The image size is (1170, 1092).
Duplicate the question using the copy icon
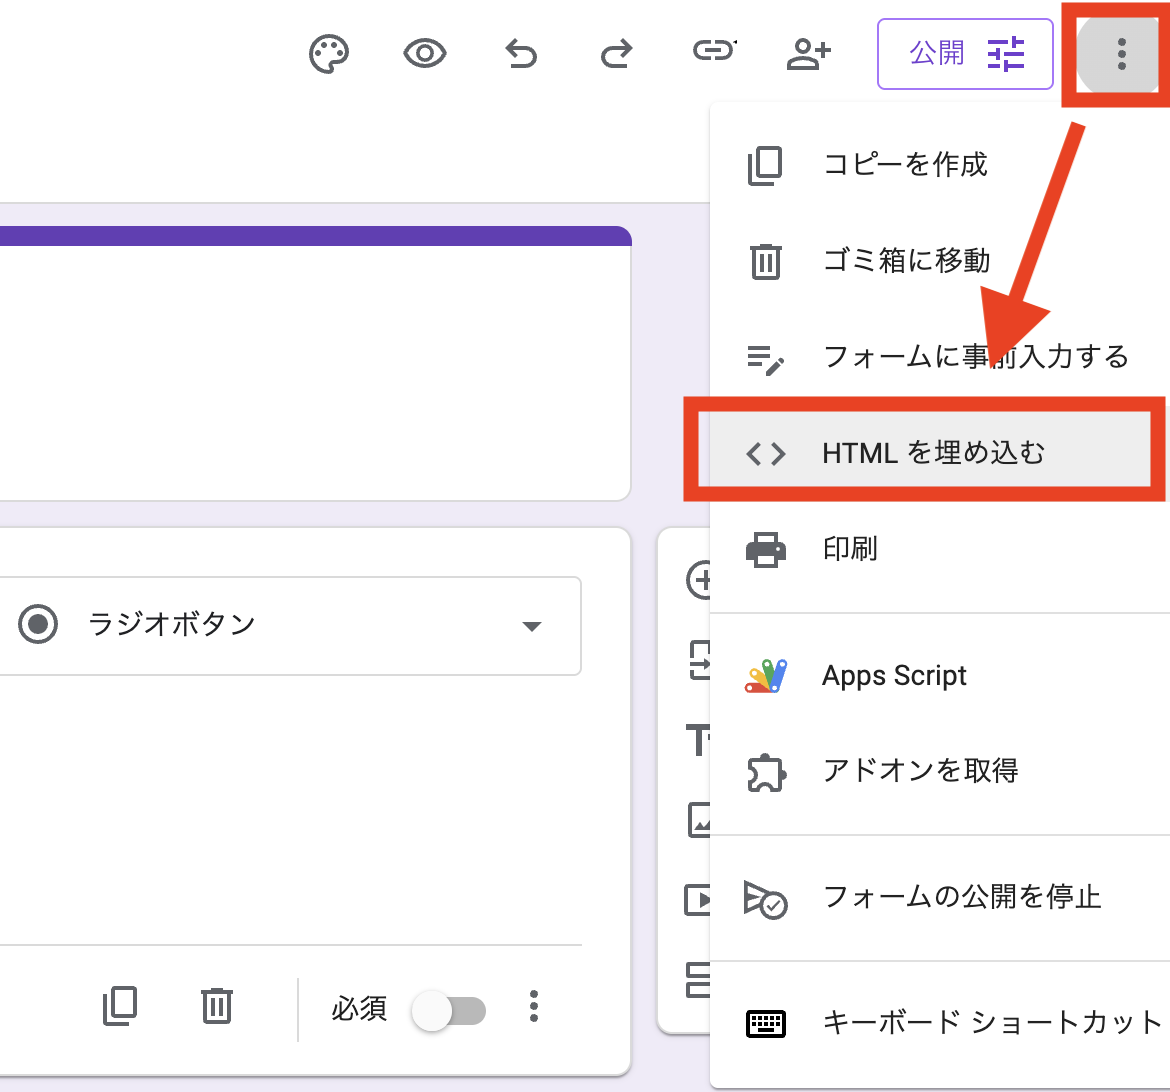click(x=120, y=1006)
